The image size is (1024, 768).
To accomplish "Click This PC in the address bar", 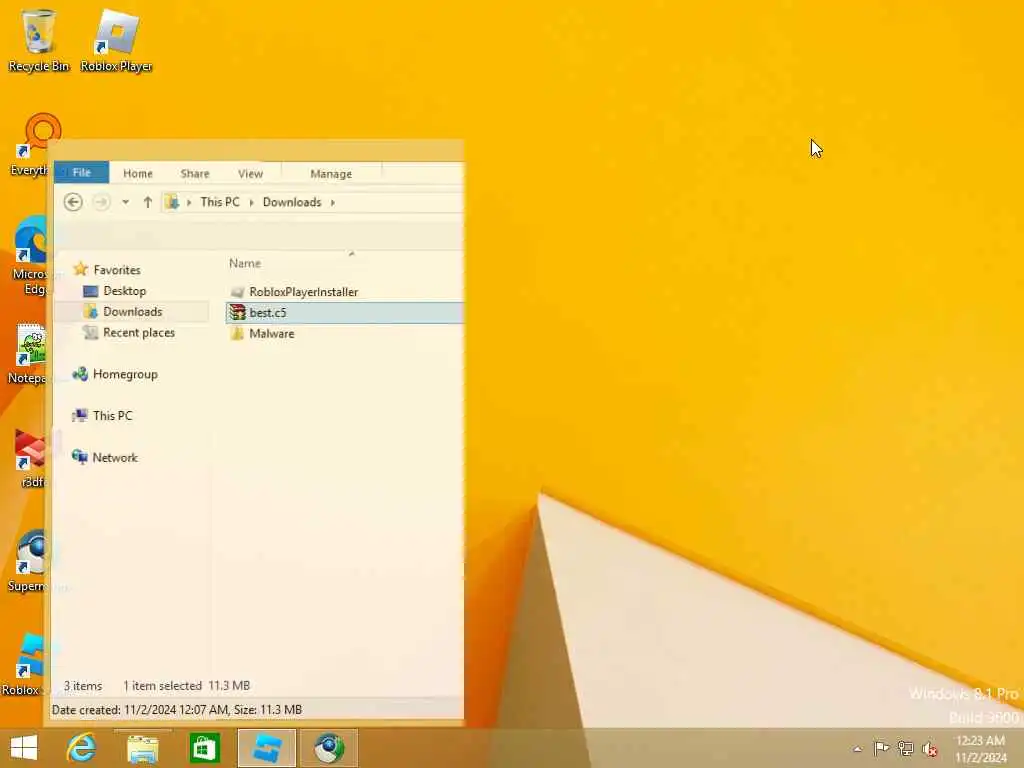I will pos(220,202).
